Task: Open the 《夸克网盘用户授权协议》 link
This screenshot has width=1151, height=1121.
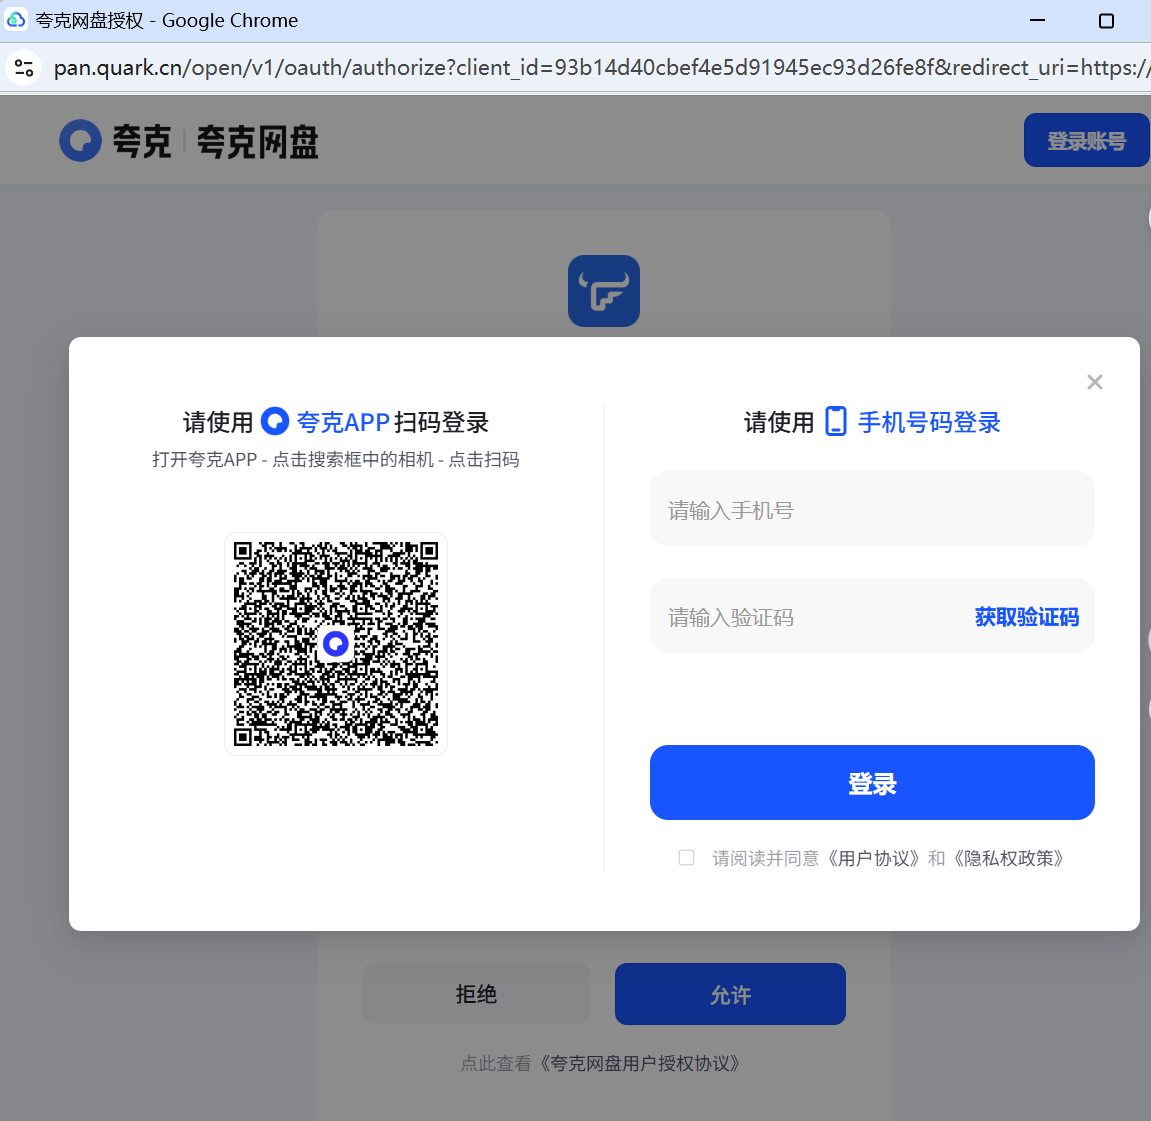Action: pos(639,1063)
